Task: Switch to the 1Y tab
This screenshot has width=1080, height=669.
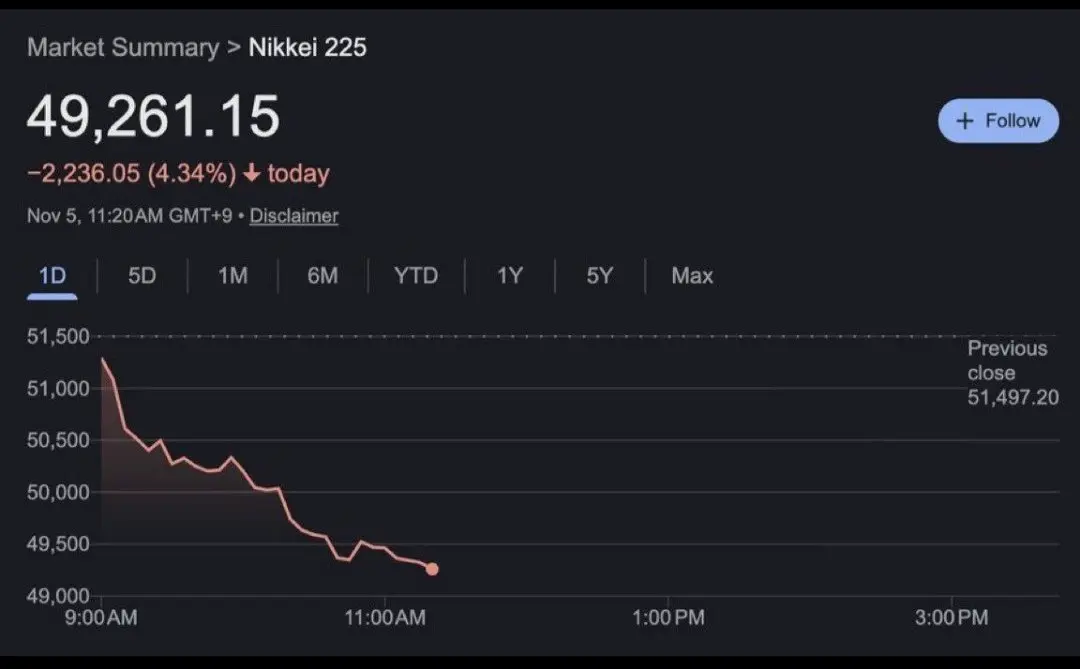Action: point(510,276)
